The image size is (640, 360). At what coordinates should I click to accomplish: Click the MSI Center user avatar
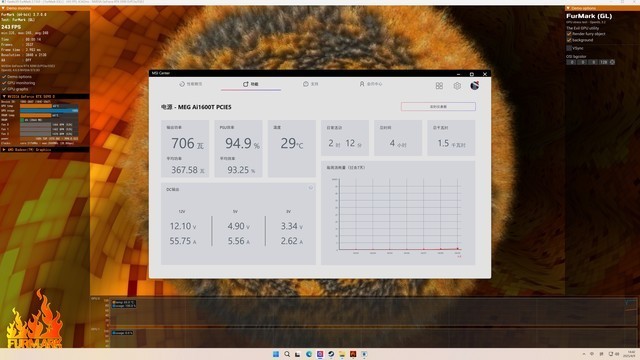(474, 85)
